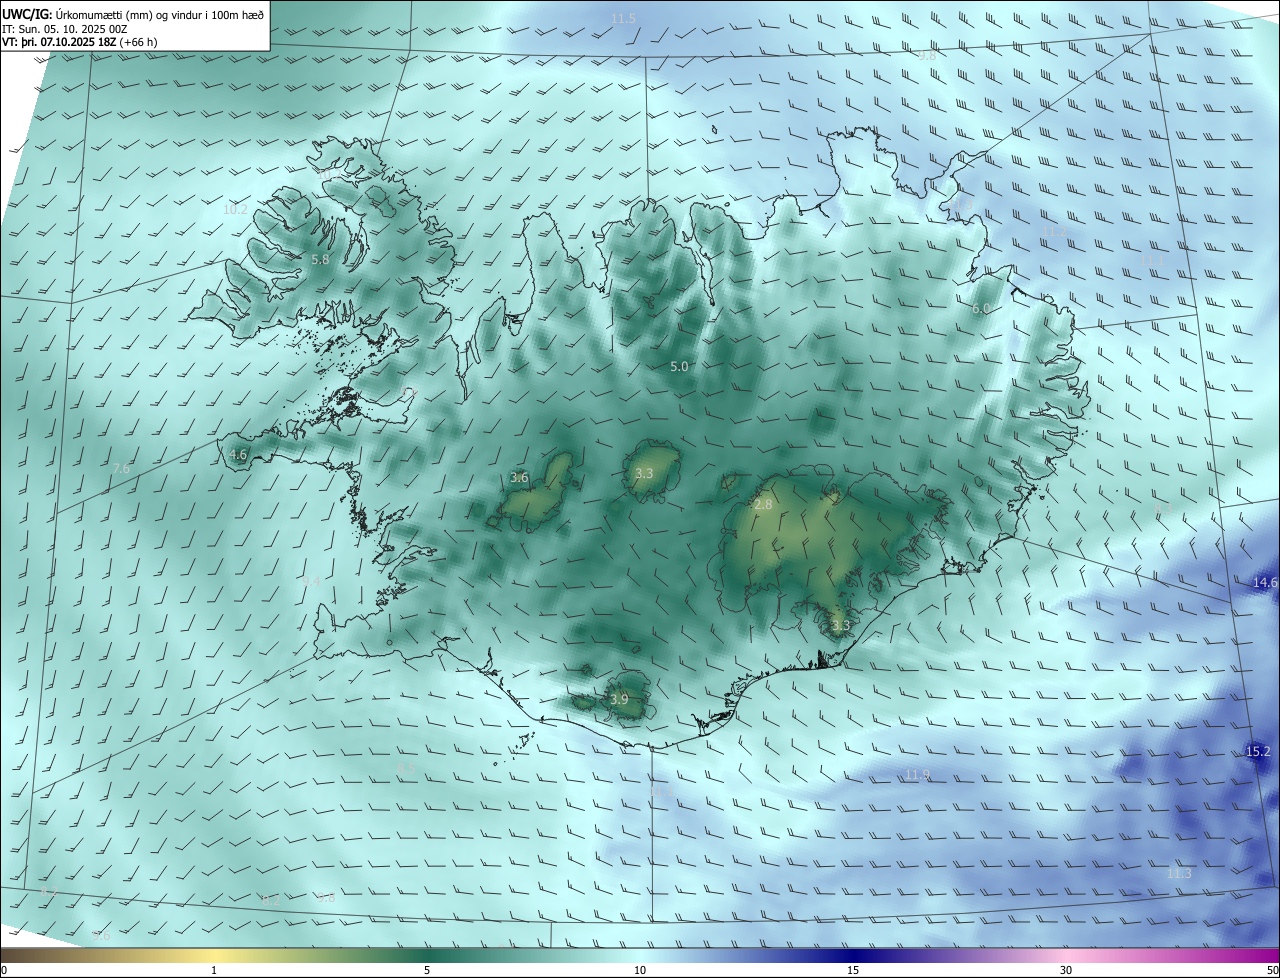Click the 11.5 precipitation value label
The width and height of the screenshot is (1280, 978).
(623, 19)
